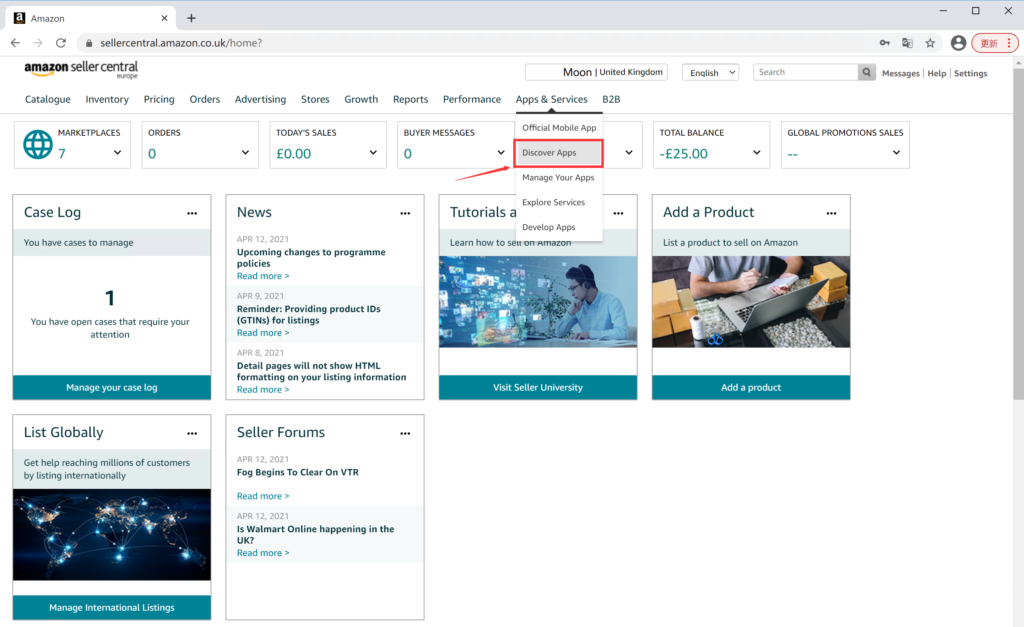Expand Total Balance dropdown
Viewport: 1024px width, 627px height.
point(756,153)
